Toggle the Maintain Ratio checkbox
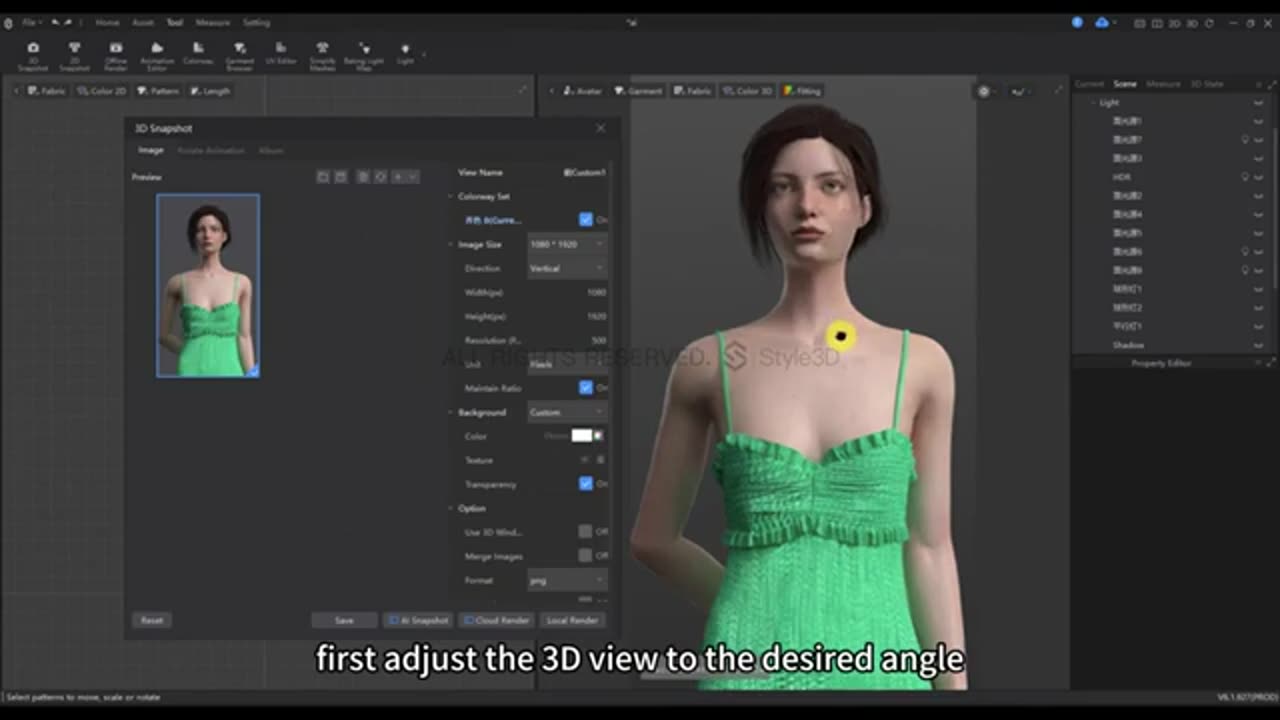Viewport: 1280px width, 720px height. pyautogui.click(x=586, y=387)
